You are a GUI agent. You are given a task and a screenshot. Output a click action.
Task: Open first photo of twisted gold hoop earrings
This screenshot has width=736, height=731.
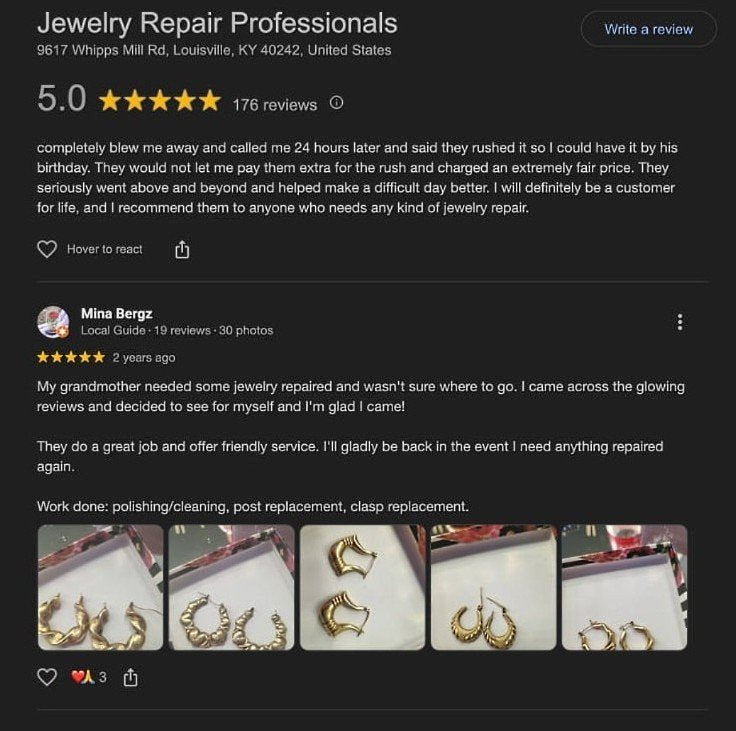[x=100, y=587]
